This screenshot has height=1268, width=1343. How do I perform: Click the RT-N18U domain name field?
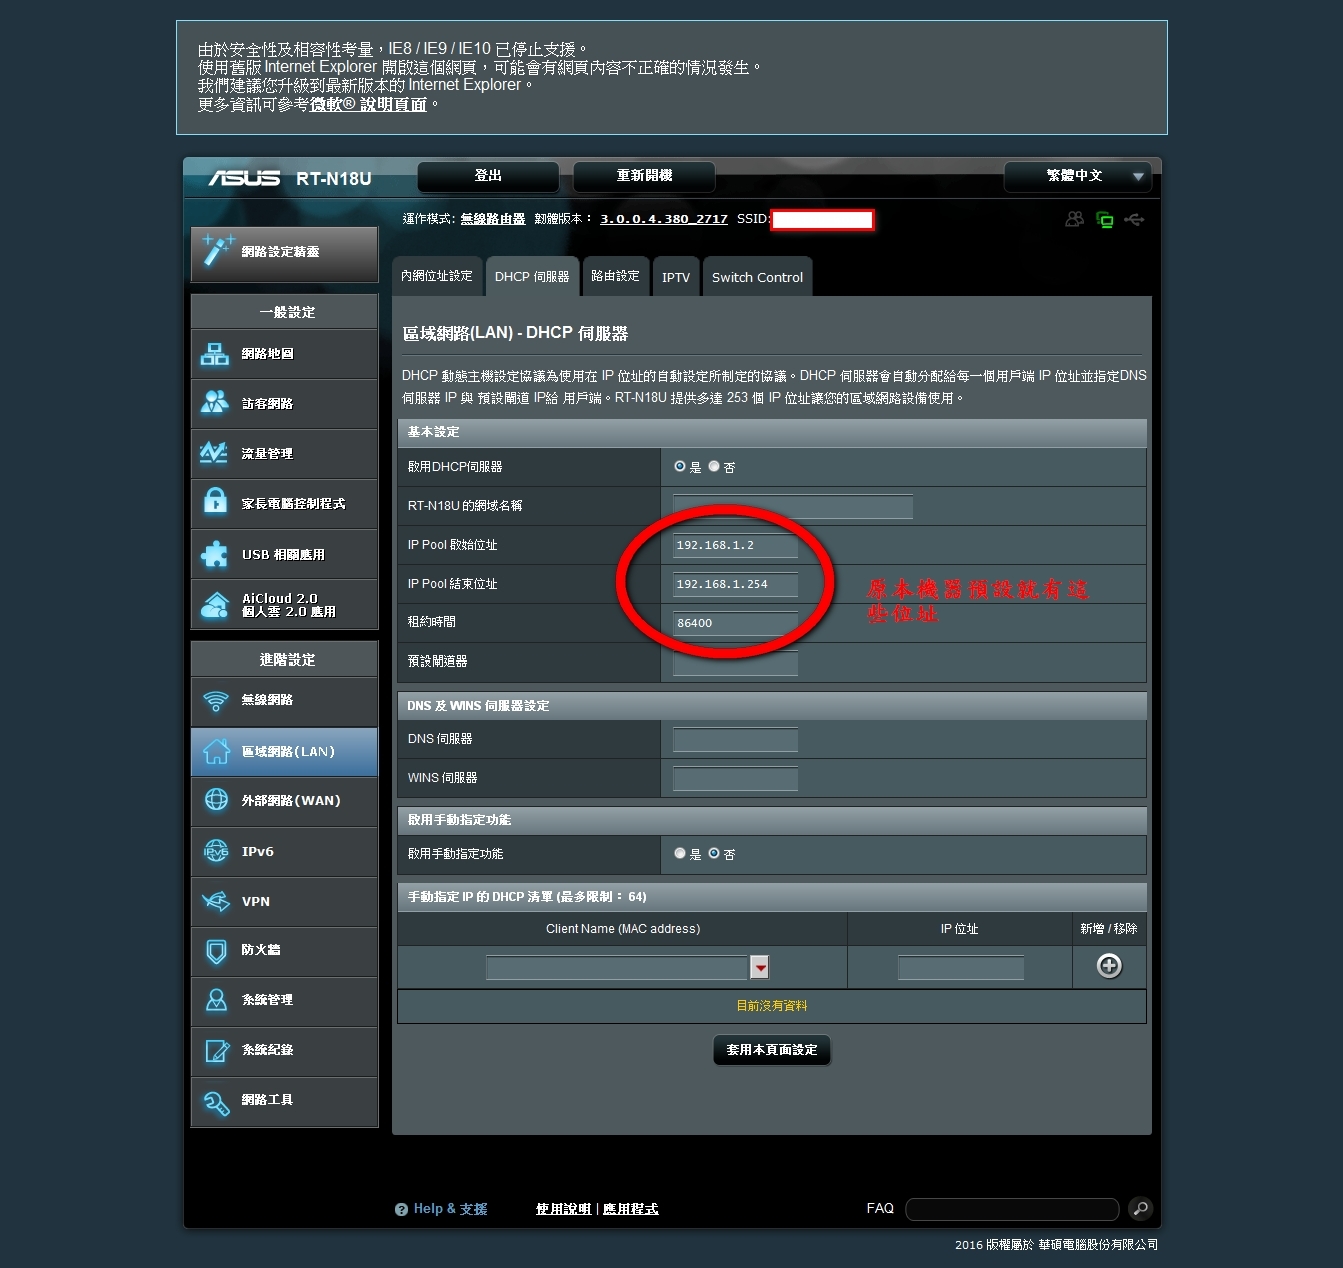tap(793, 506)
